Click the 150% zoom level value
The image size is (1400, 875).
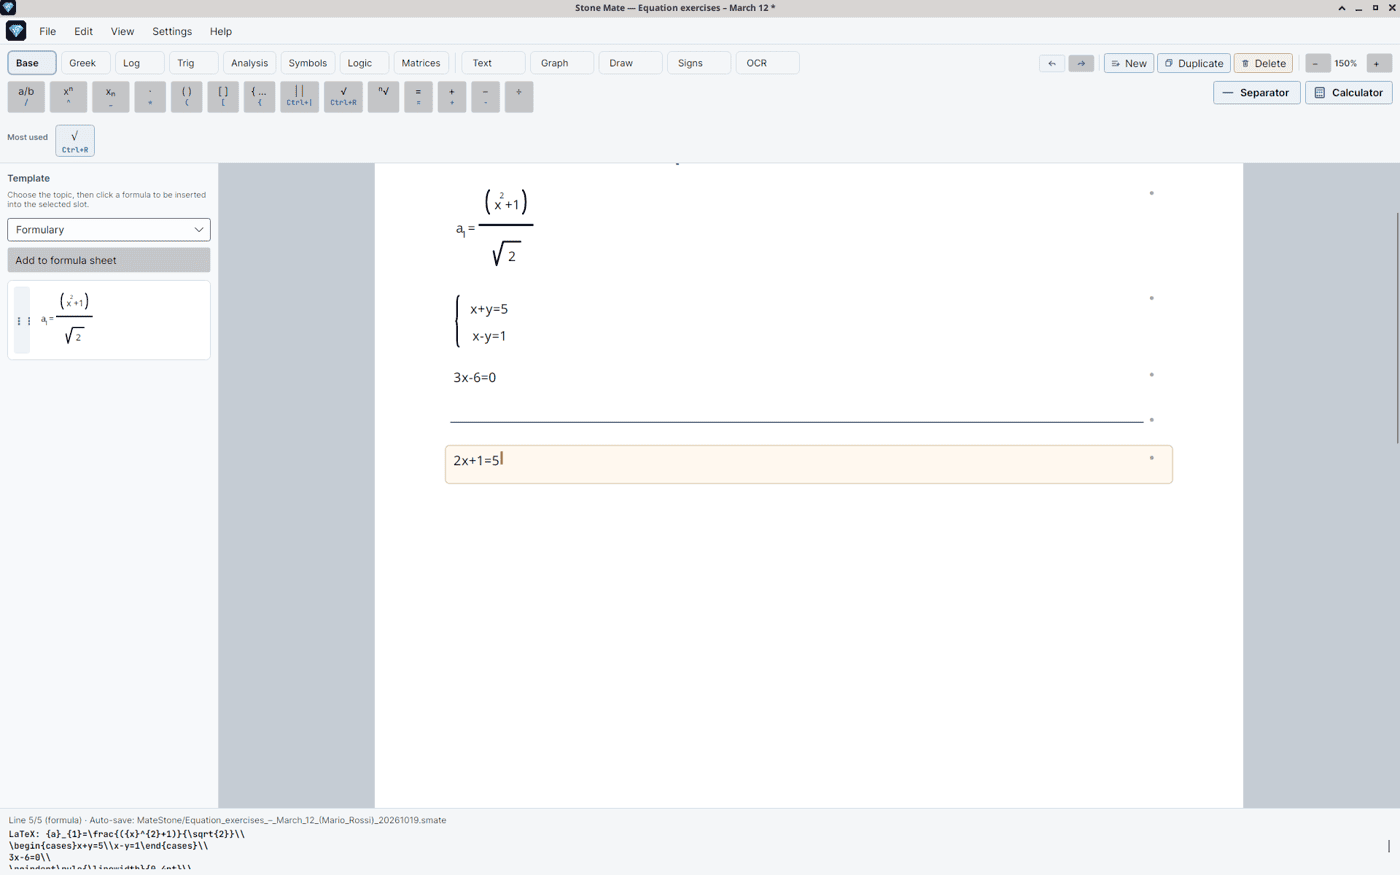(1346, 63)
